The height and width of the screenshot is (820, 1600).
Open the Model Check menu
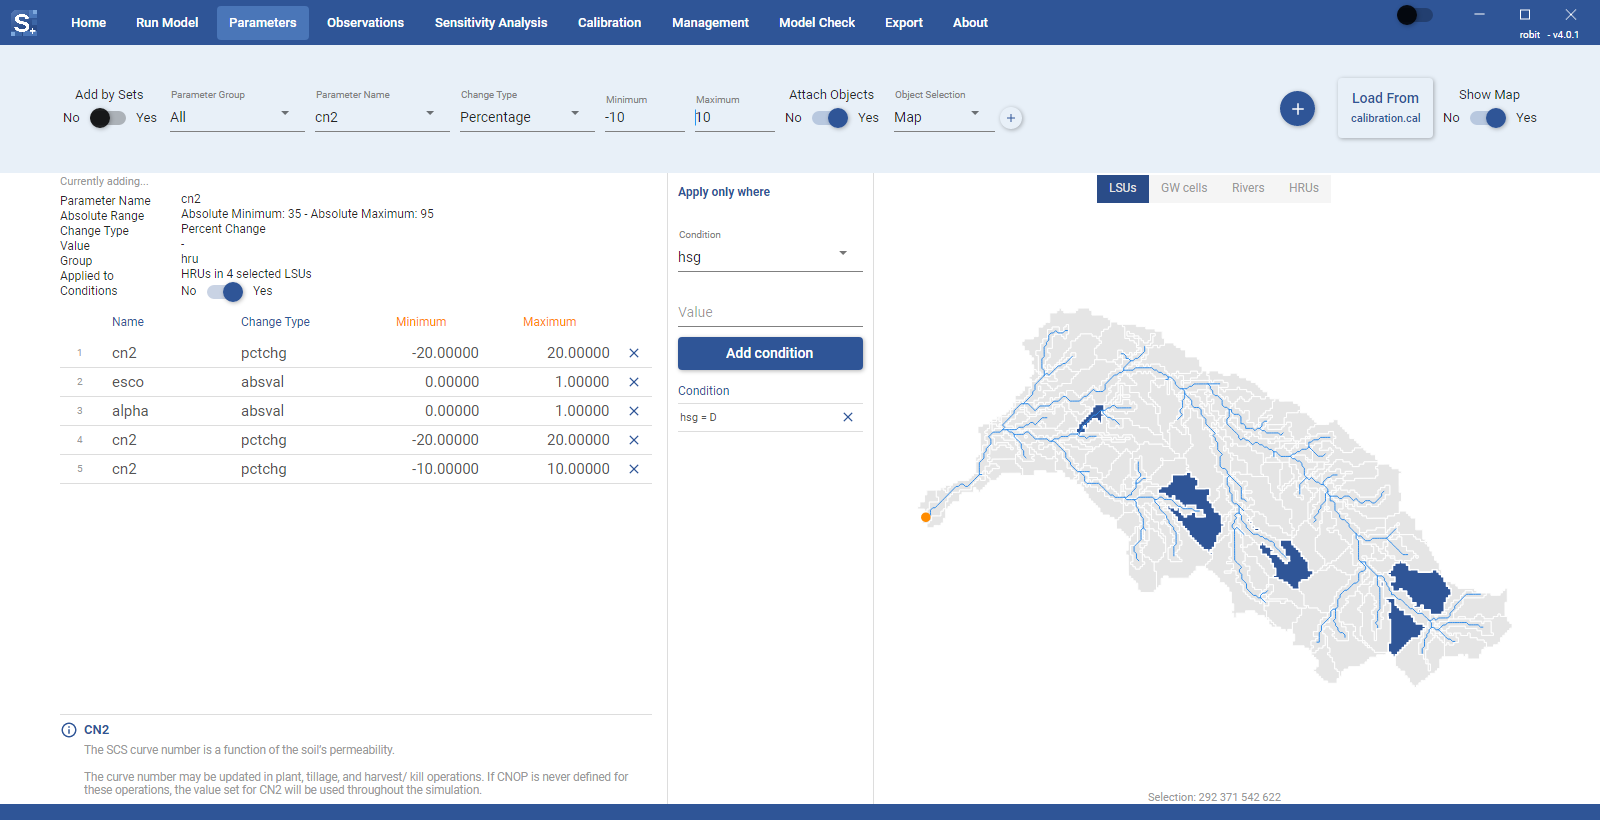coord(817,22)
